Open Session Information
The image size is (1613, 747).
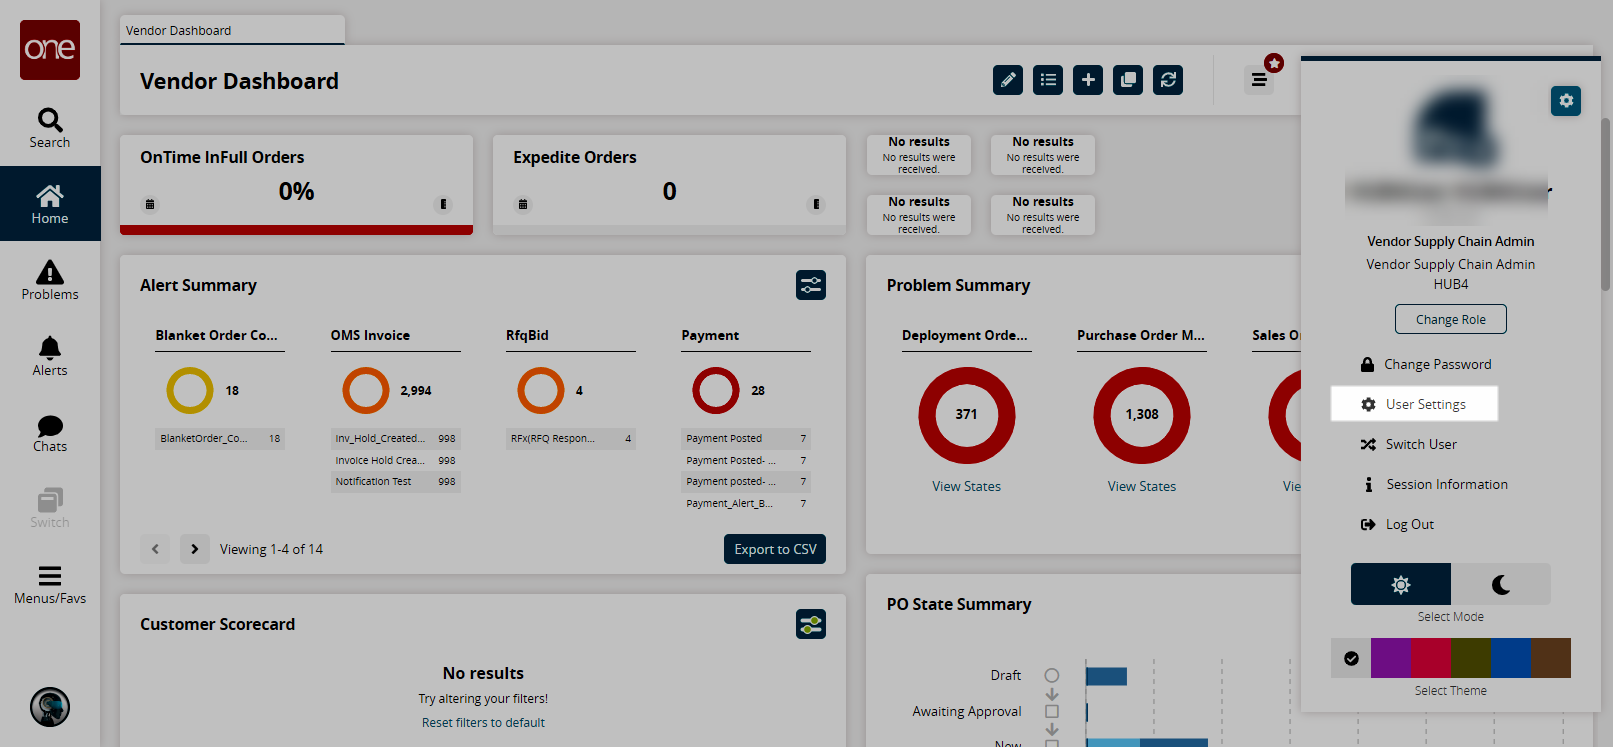click(x=1434, y=484)
